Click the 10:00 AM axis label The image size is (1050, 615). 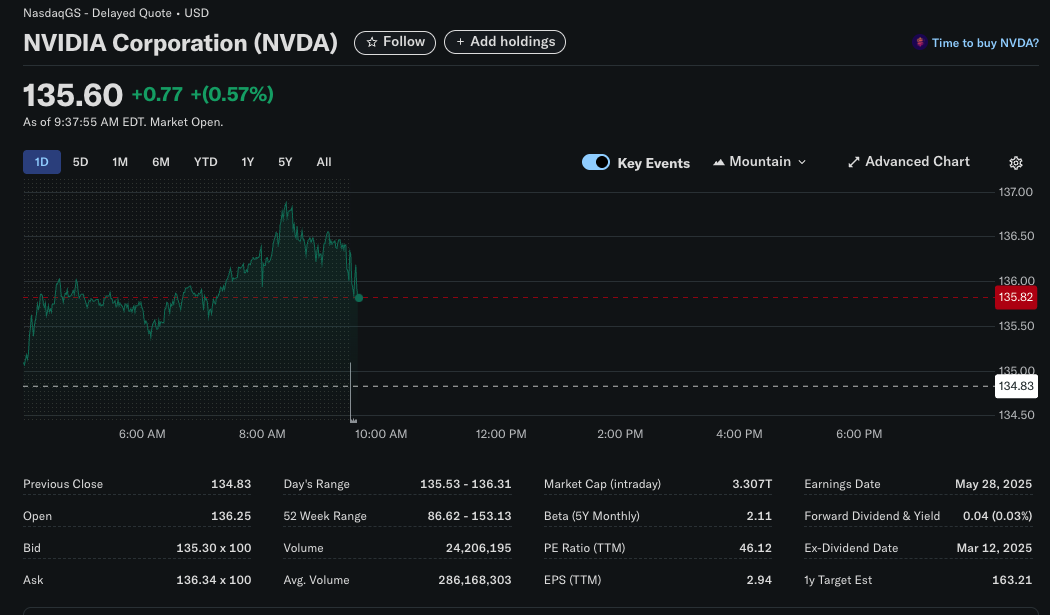tap(381, 434)
